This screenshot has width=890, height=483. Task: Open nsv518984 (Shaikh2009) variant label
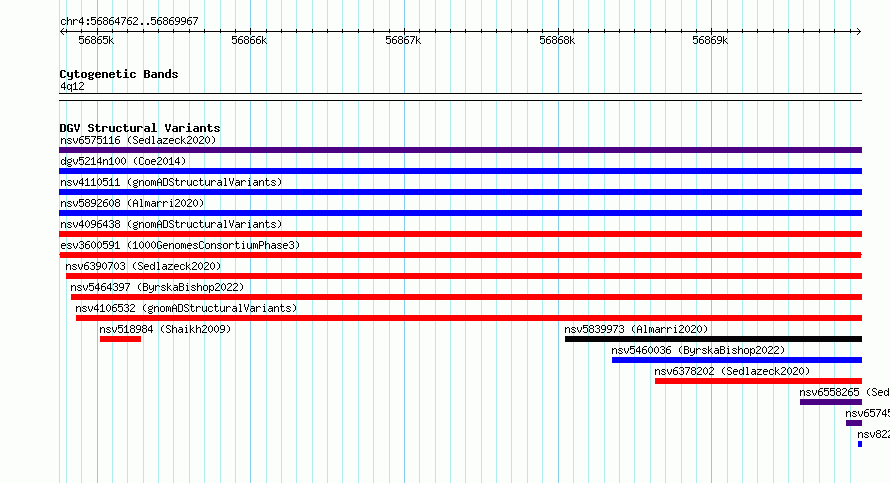[x=165, y=329]
